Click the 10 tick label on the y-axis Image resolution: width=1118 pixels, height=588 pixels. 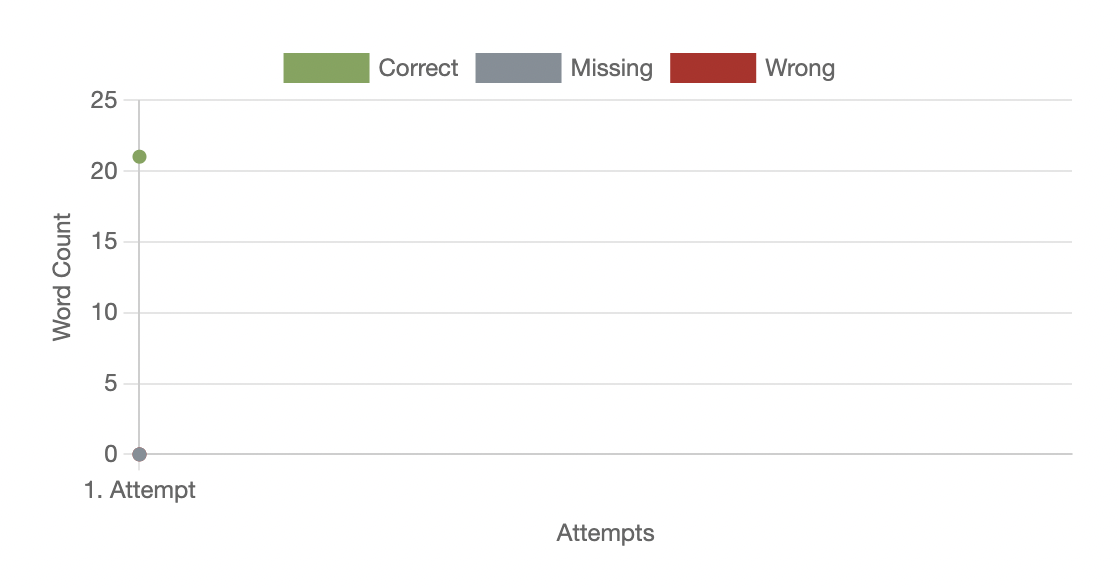[x=104, y=313]
